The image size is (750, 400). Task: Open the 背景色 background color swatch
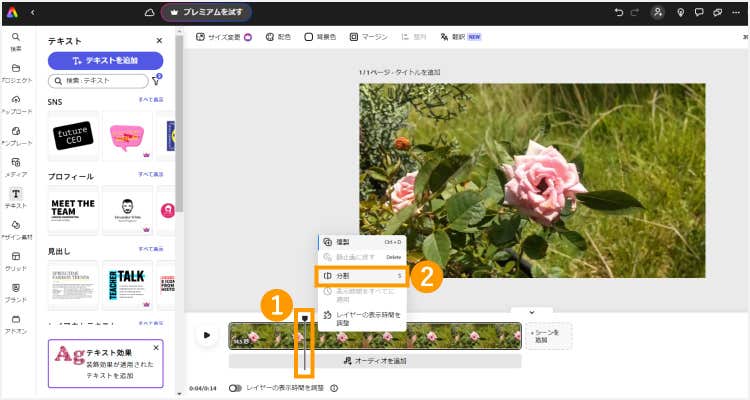pos(320,37)
